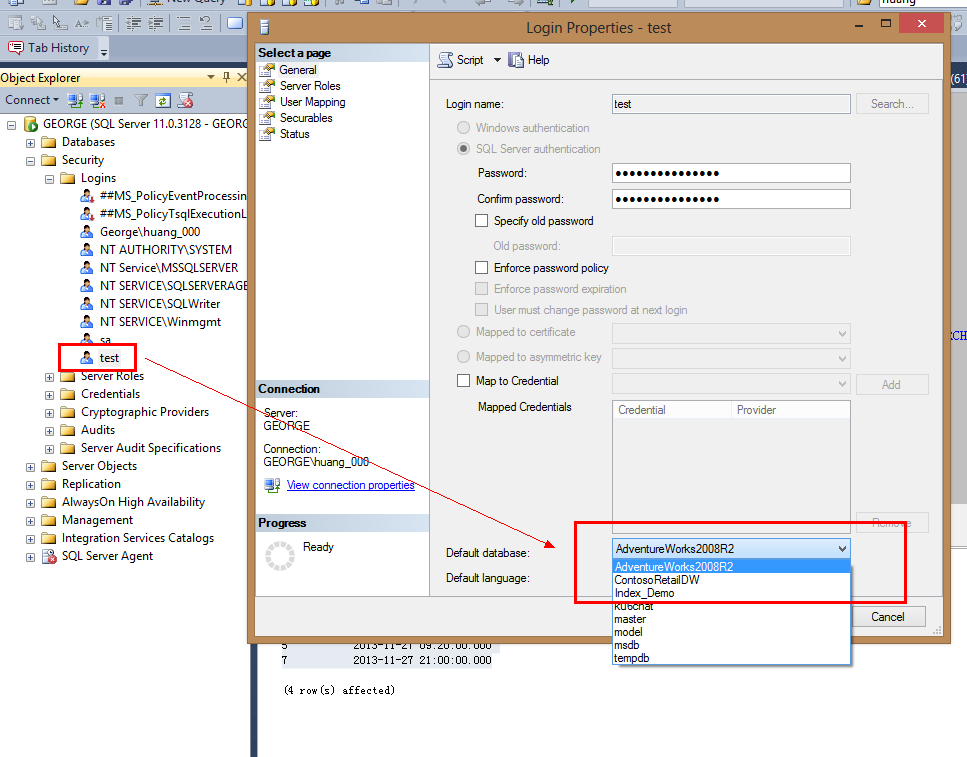Expand the Databases node in Object Explorer
Screen dimensions: 967x757
point(32,143)
